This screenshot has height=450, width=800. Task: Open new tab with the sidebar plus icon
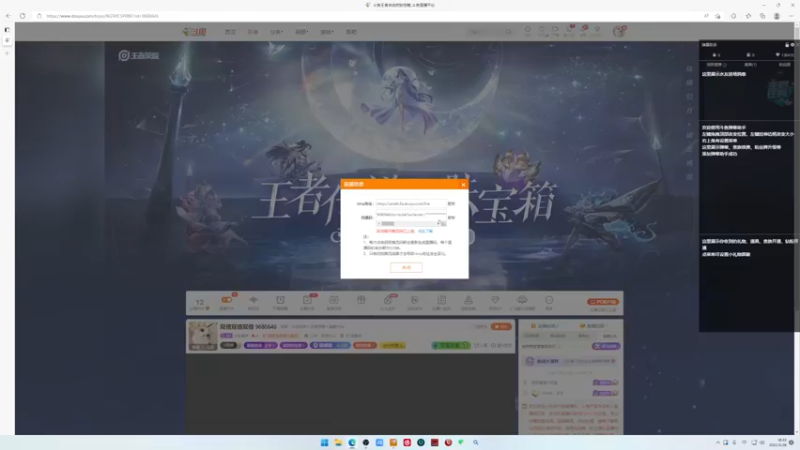pos(7,53)
